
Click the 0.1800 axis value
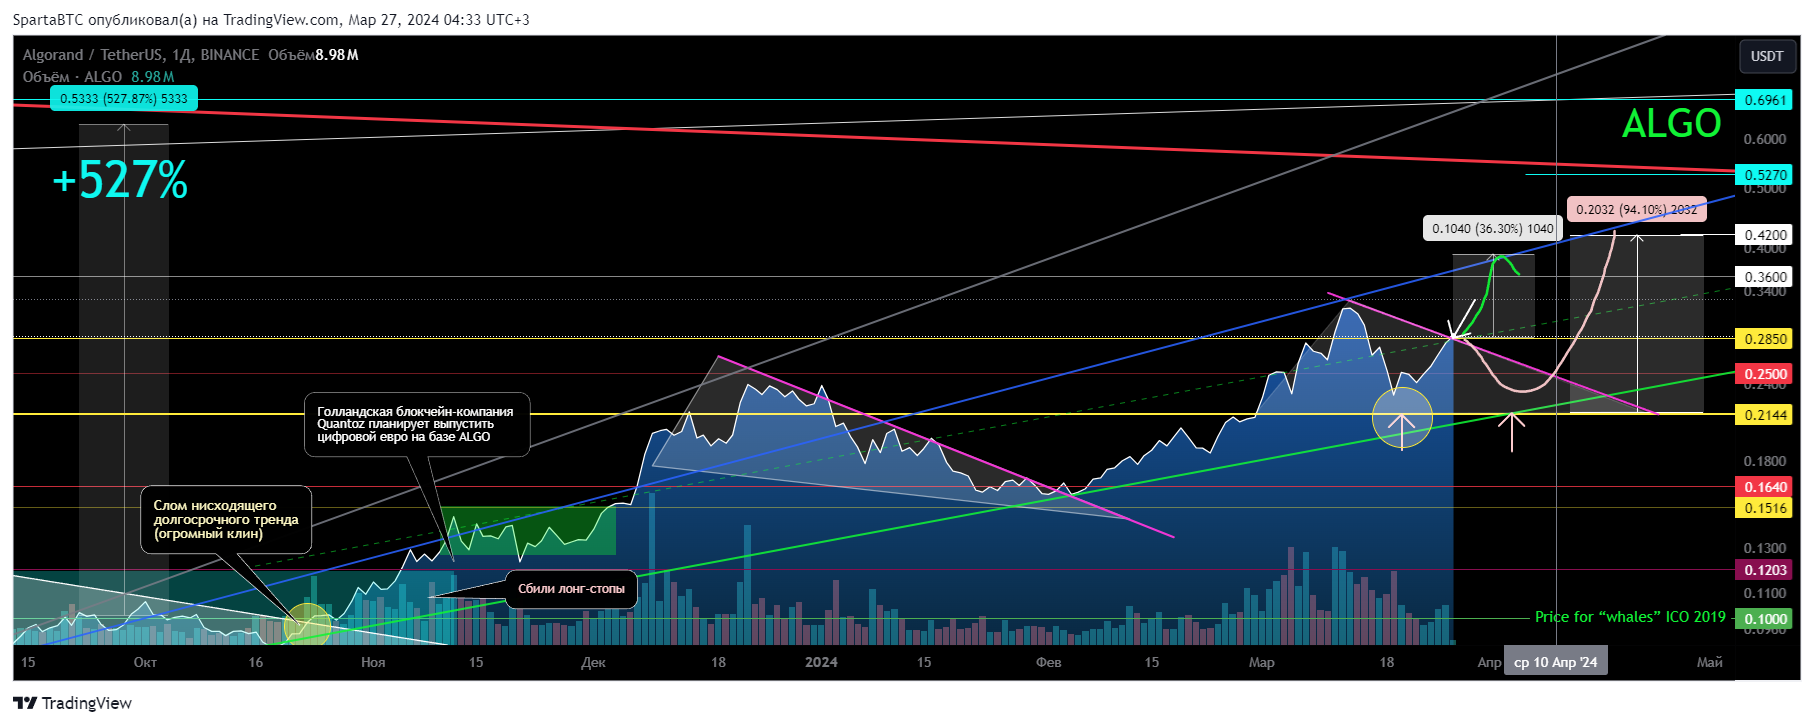point(1764,461)
